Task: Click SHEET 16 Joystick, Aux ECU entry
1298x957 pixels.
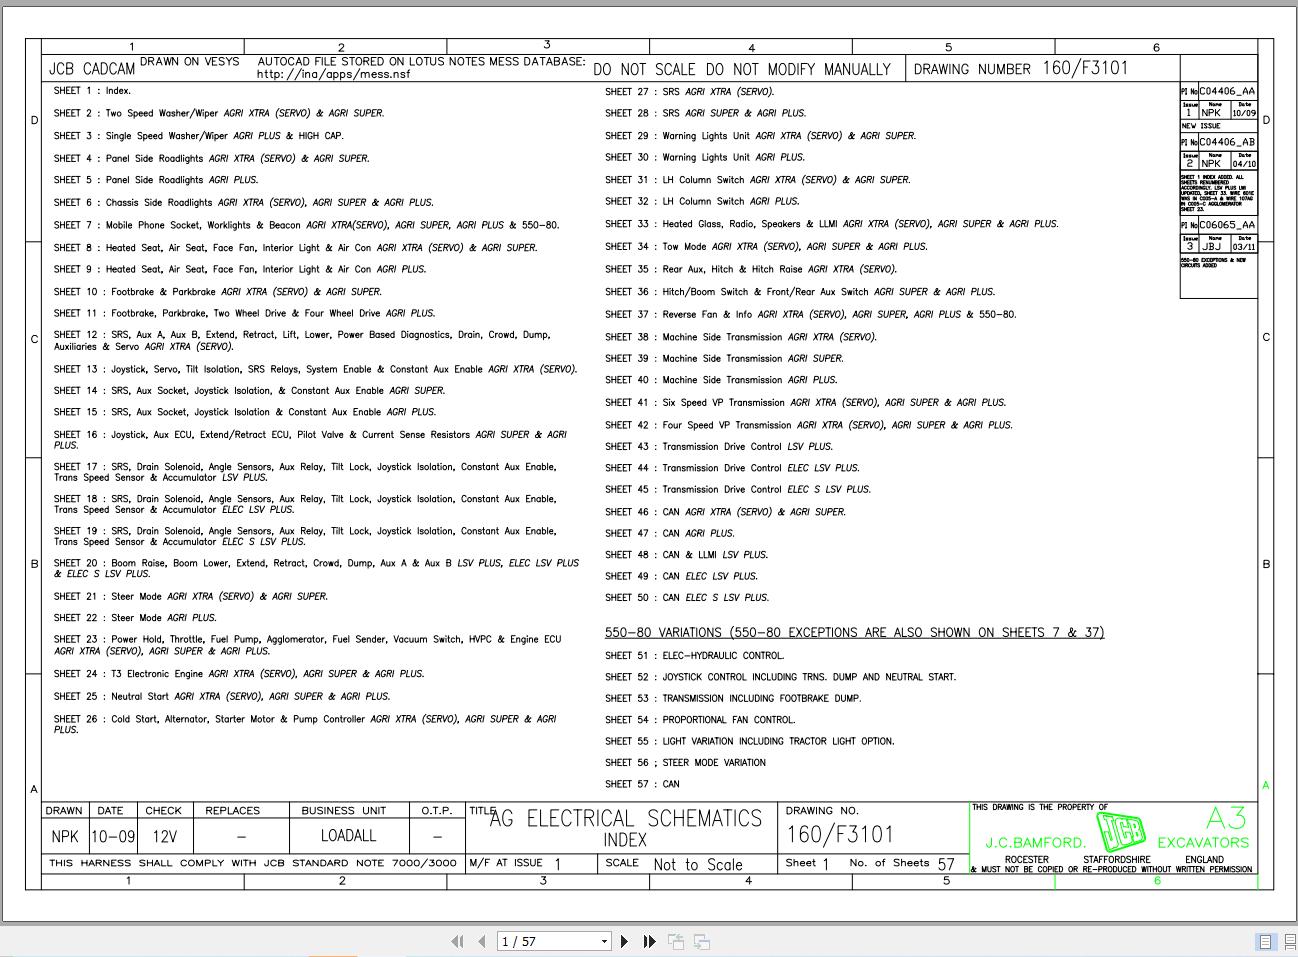Action: click(x=310, y=440)
